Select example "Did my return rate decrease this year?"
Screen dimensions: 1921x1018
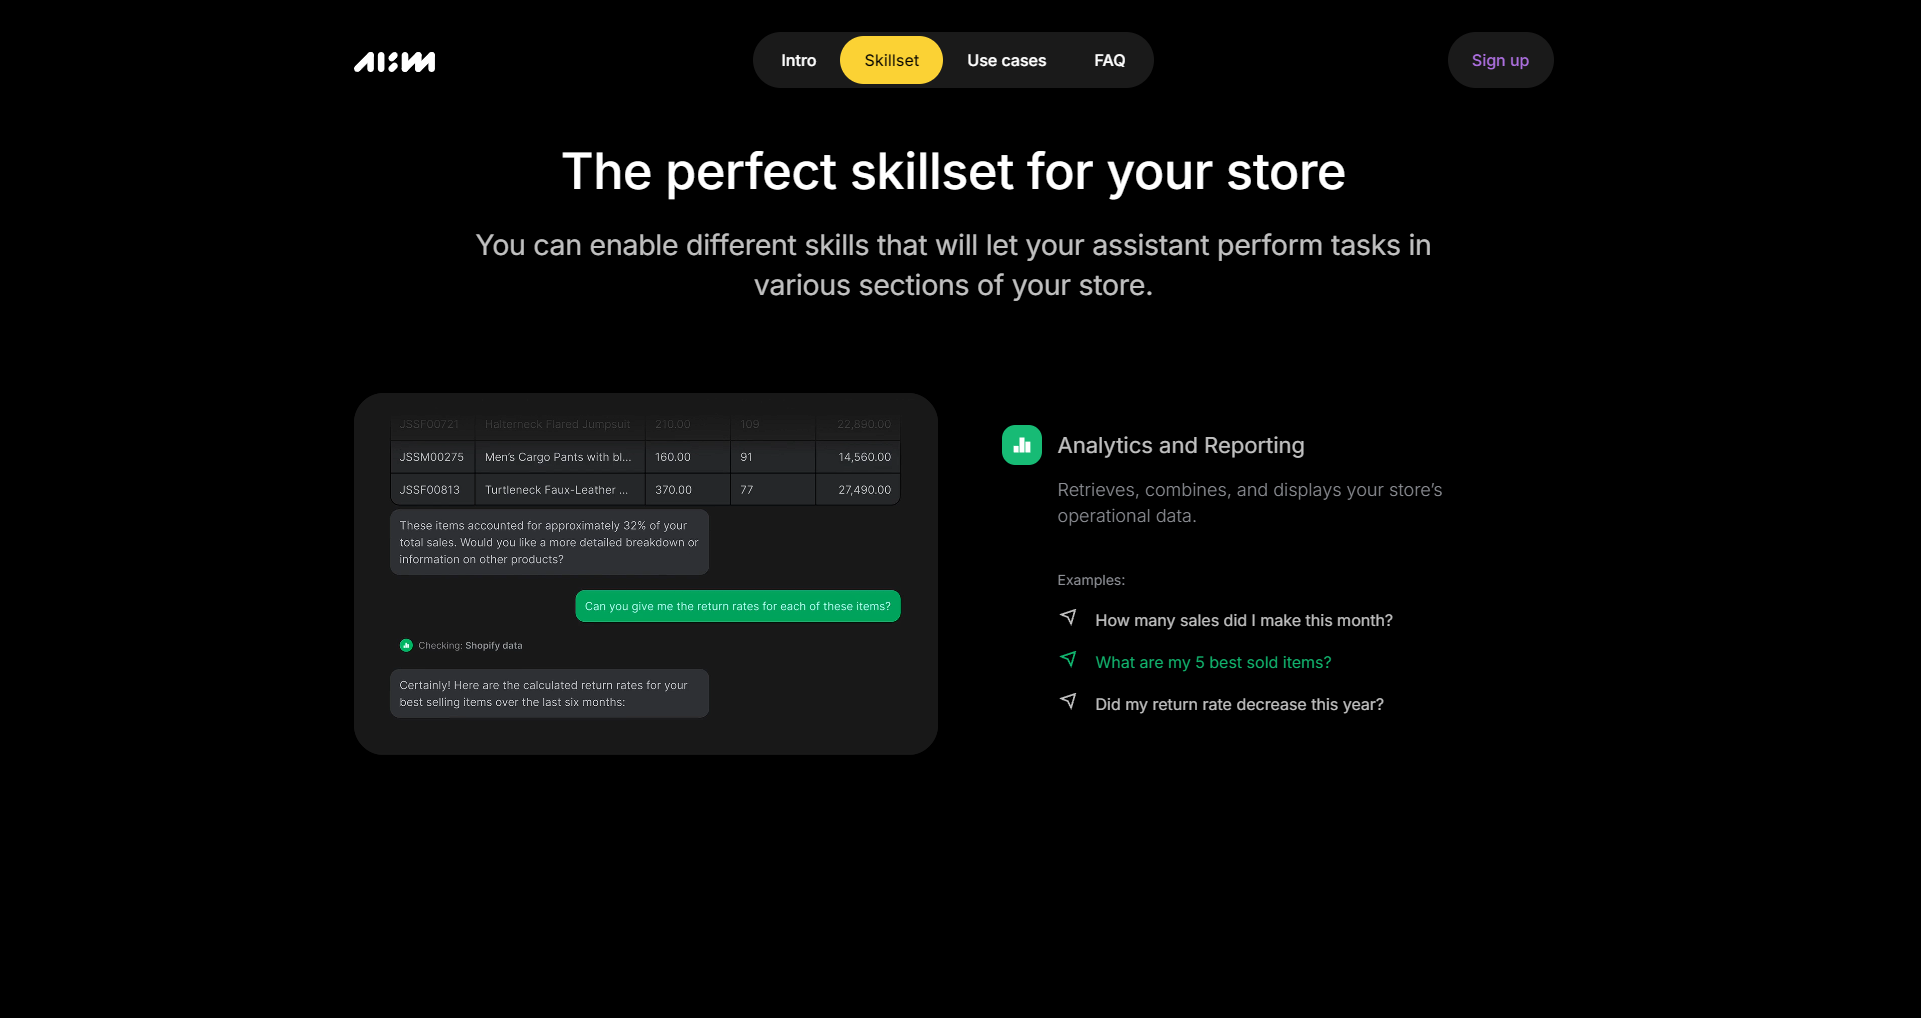(1239, 704)
